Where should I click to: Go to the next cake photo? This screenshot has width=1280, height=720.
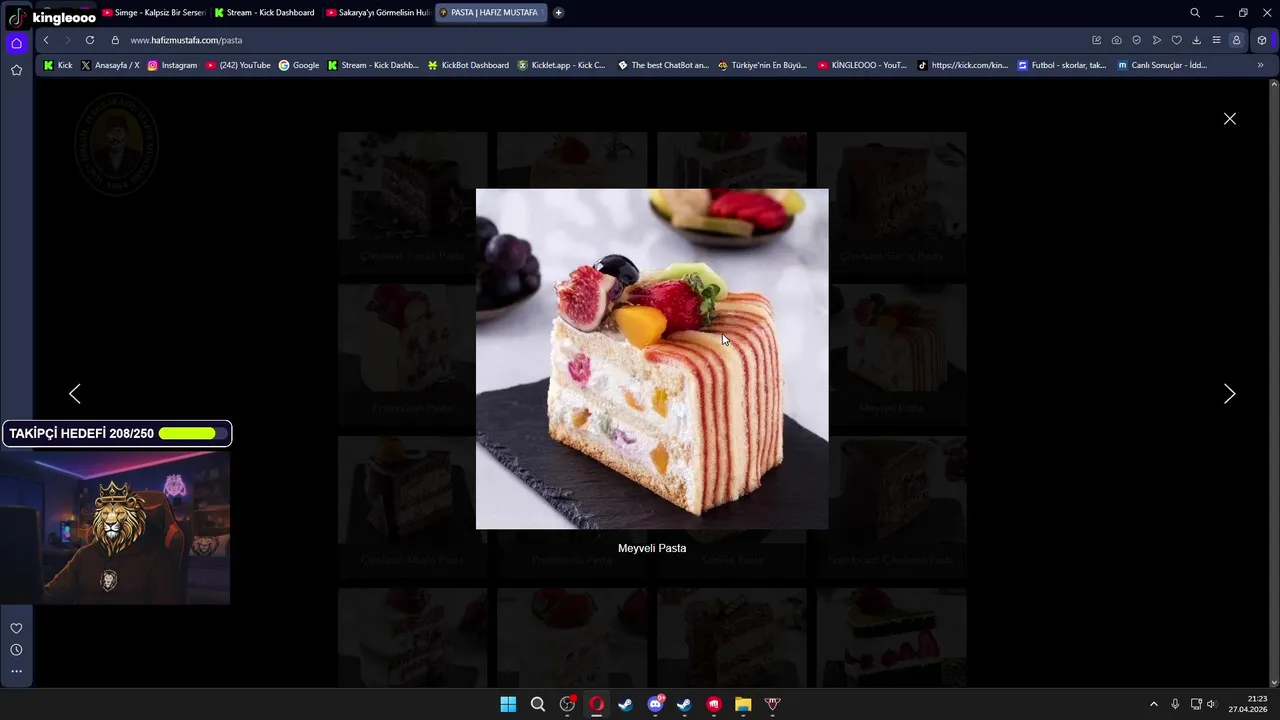point(1230,394)
